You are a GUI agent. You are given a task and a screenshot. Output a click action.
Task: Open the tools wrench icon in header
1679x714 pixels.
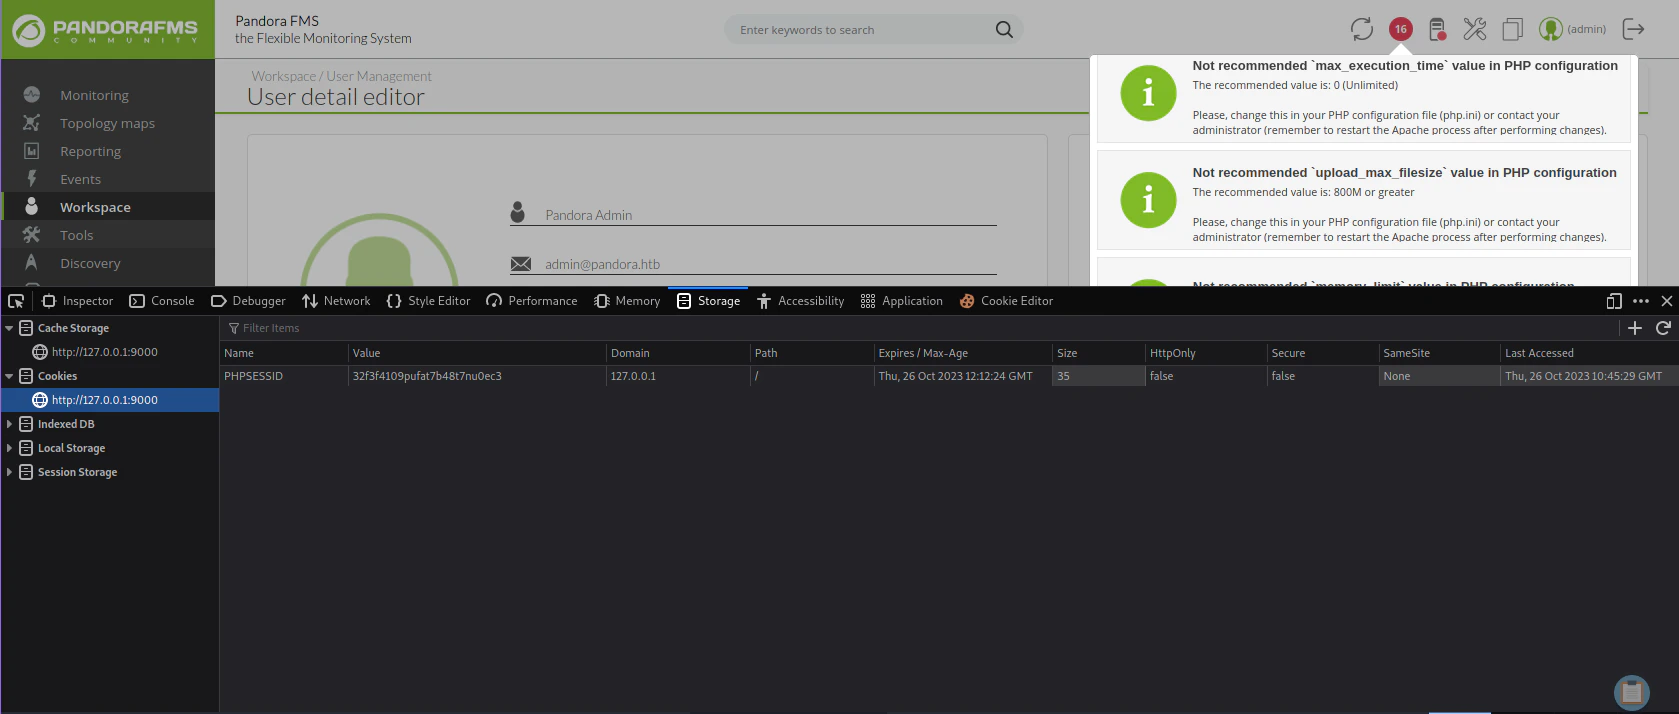click(x=1475, y=29)
